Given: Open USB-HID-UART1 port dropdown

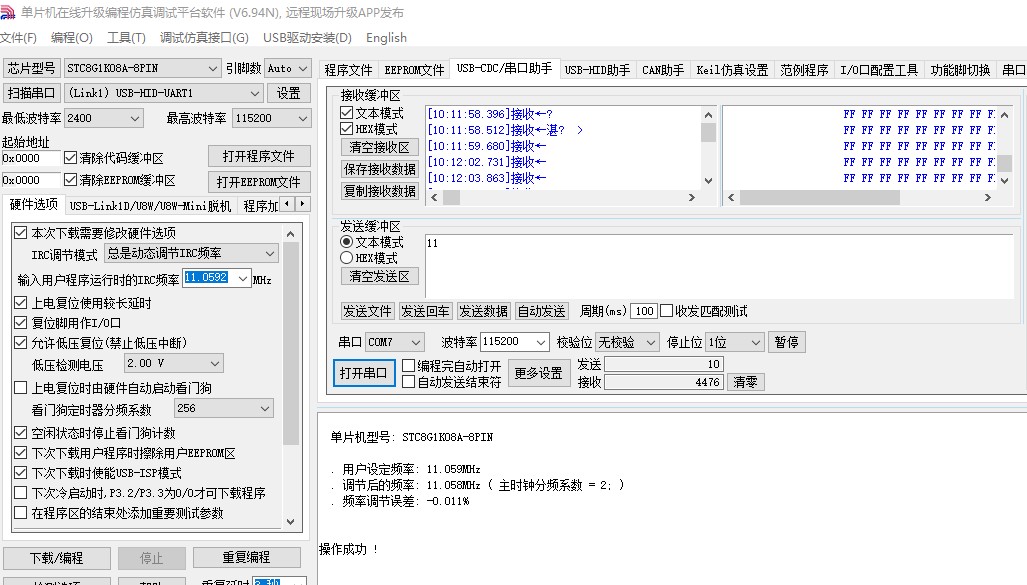Looking at the screenshot, I should [x=255, y=93].
